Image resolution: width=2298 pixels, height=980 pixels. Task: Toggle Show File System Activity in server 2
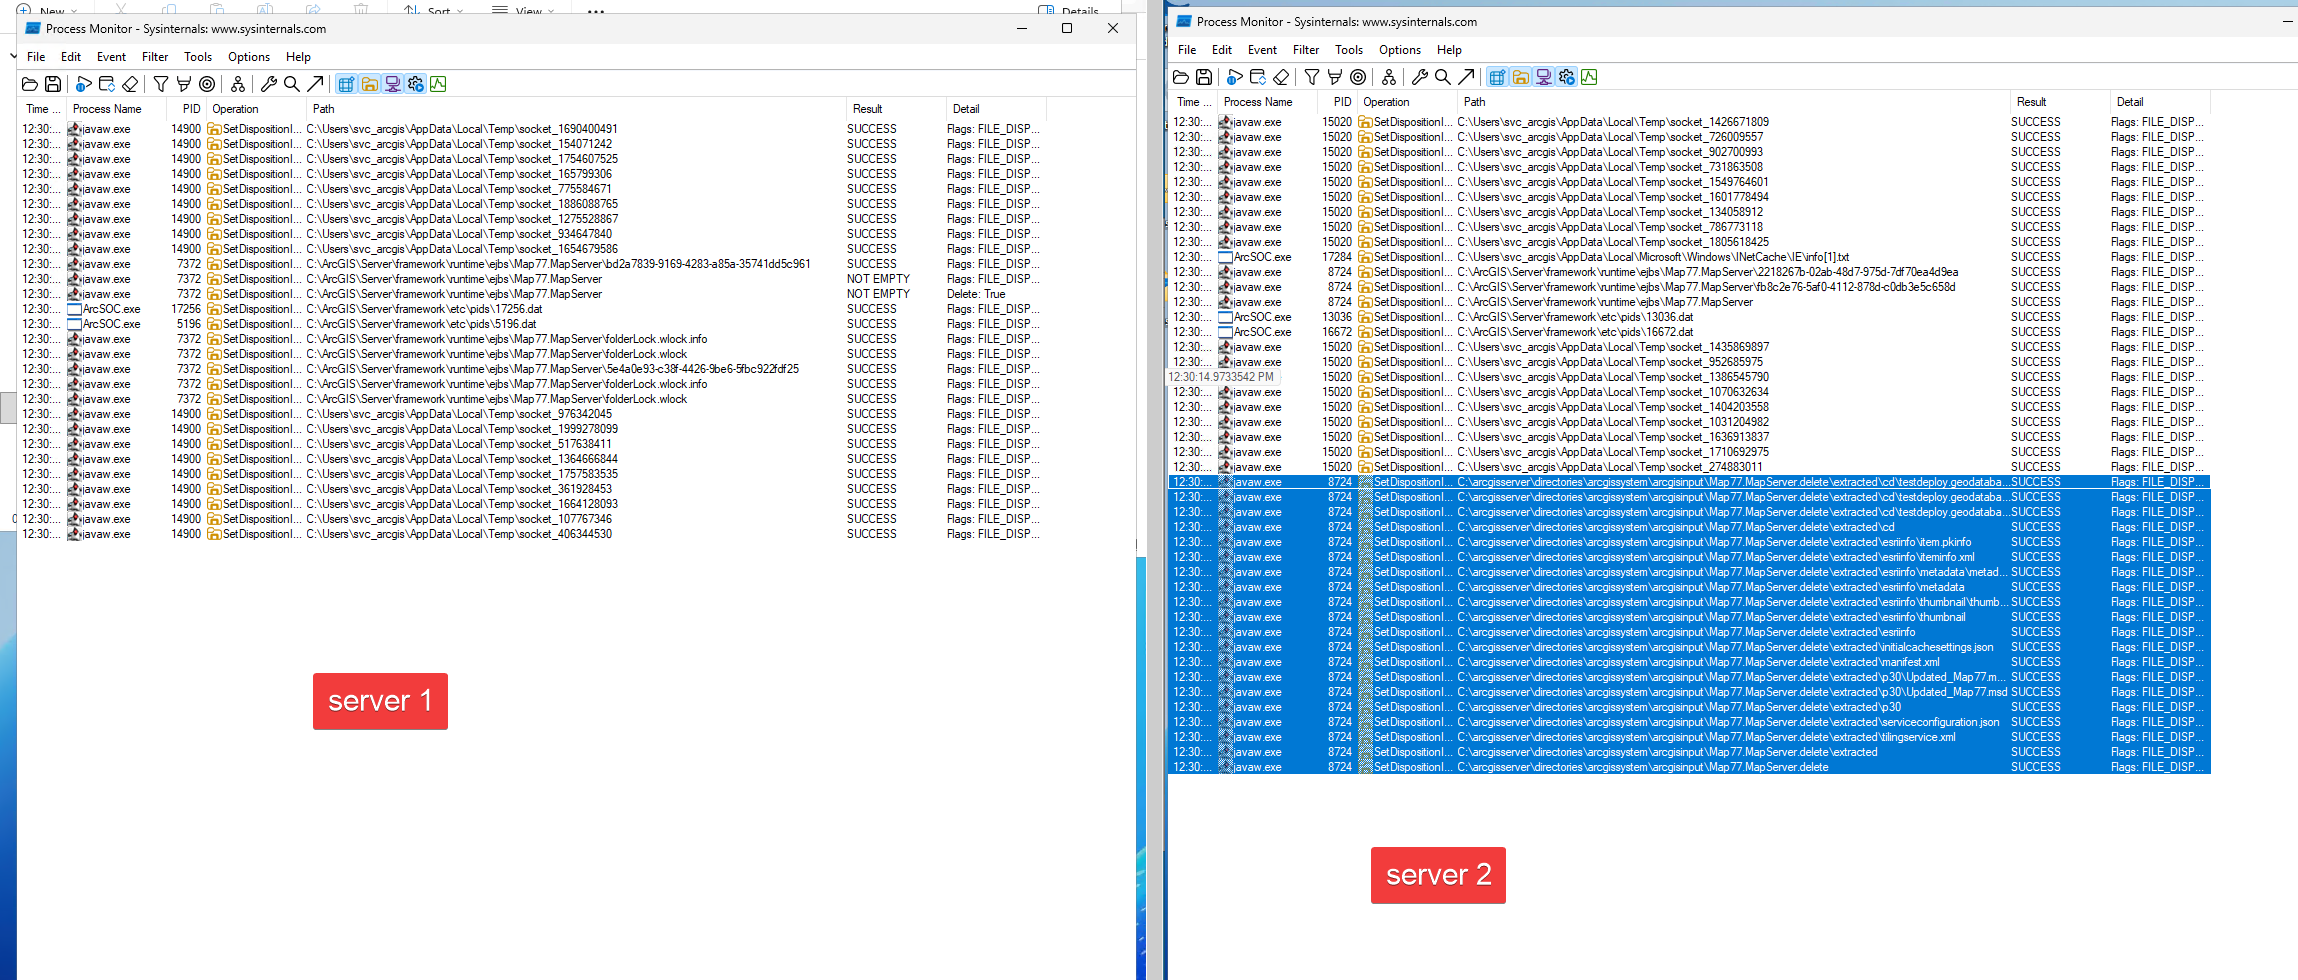[x=1521, y=77]
